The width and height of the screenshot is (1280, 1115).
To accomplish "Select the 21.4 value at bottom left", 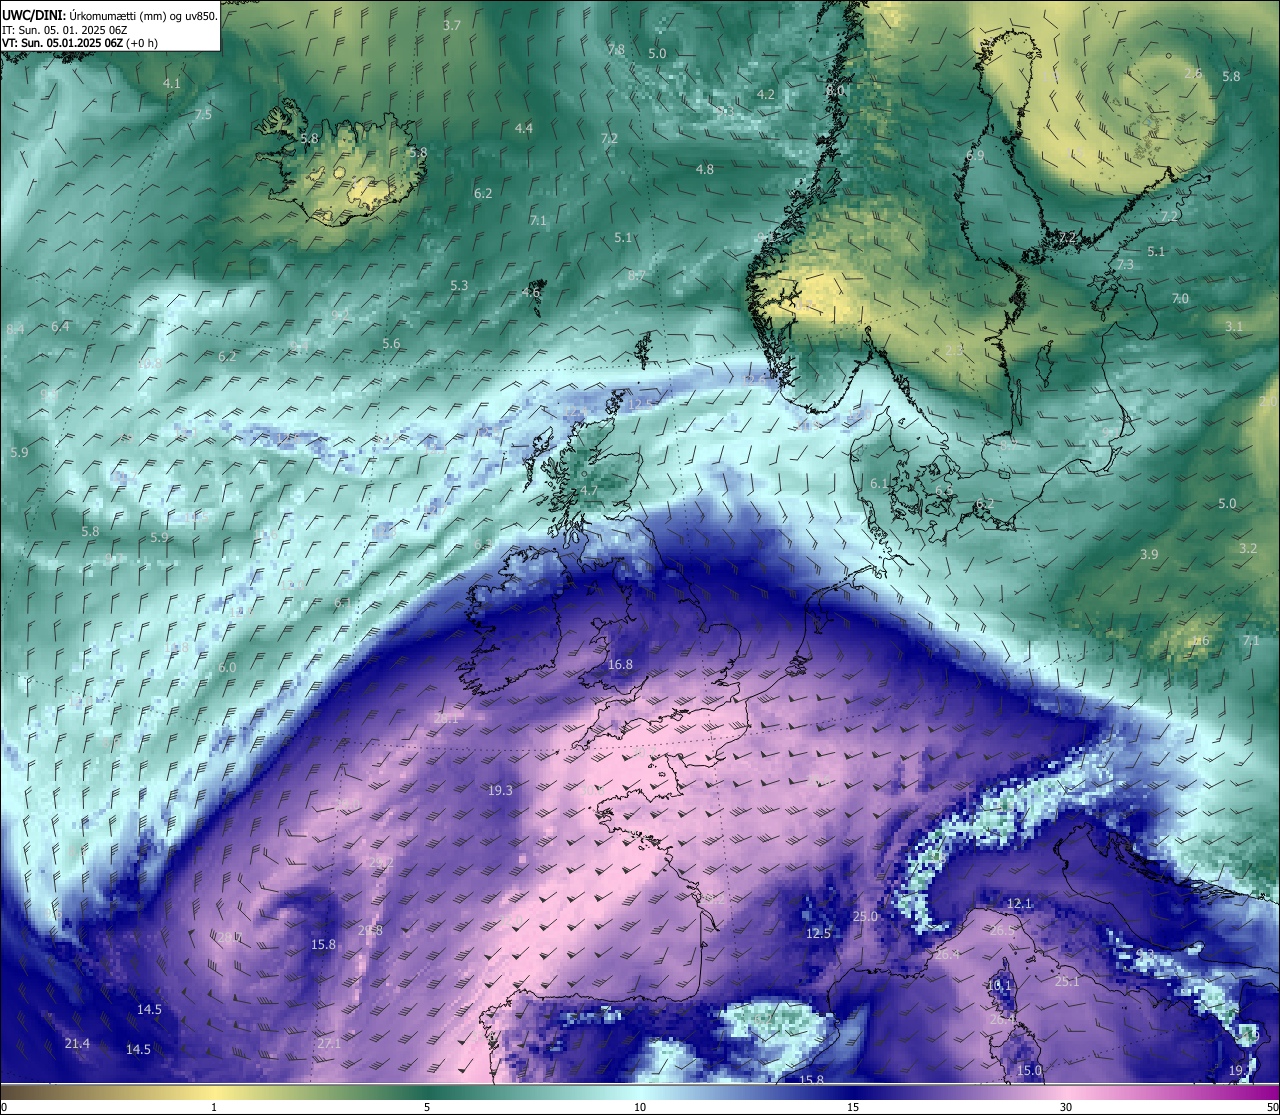I will tap(77, 1044).
